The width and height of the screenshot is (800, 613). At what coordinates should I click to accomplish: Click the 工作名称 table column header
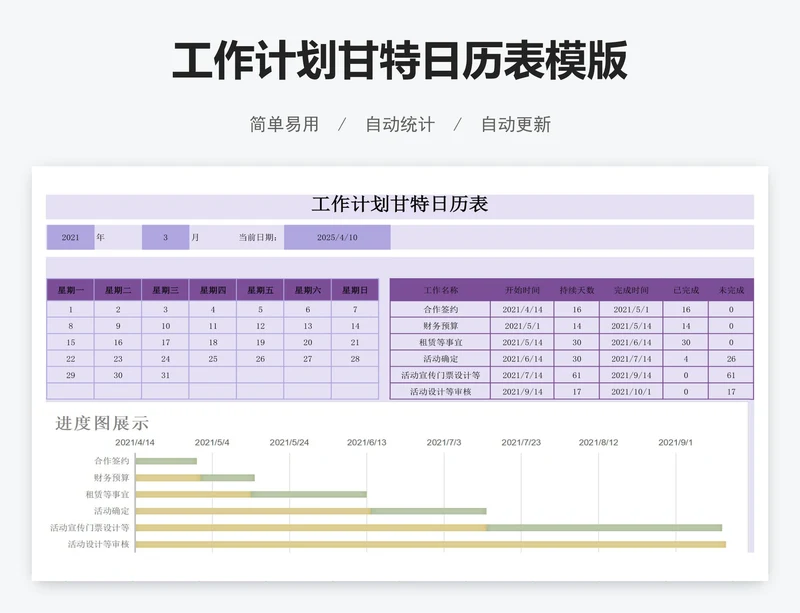(x=440, y=290)
